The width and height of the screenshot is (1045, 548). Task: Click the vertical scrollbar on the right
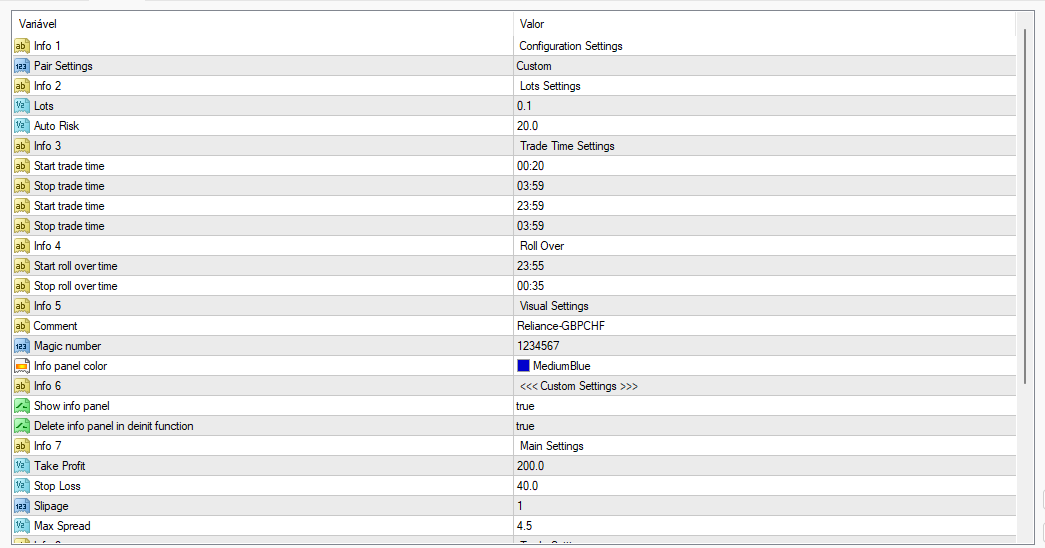pos(1024,280)
